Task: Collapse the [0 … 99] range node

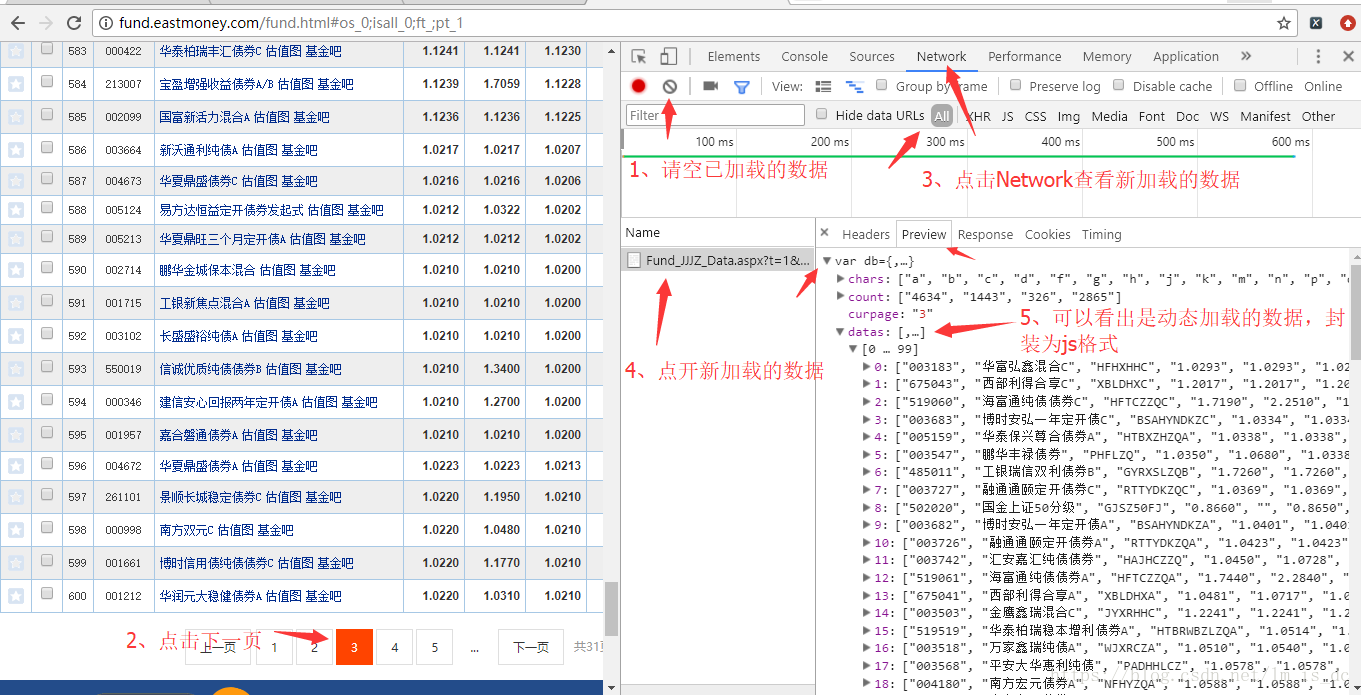Action: point(853,349)
